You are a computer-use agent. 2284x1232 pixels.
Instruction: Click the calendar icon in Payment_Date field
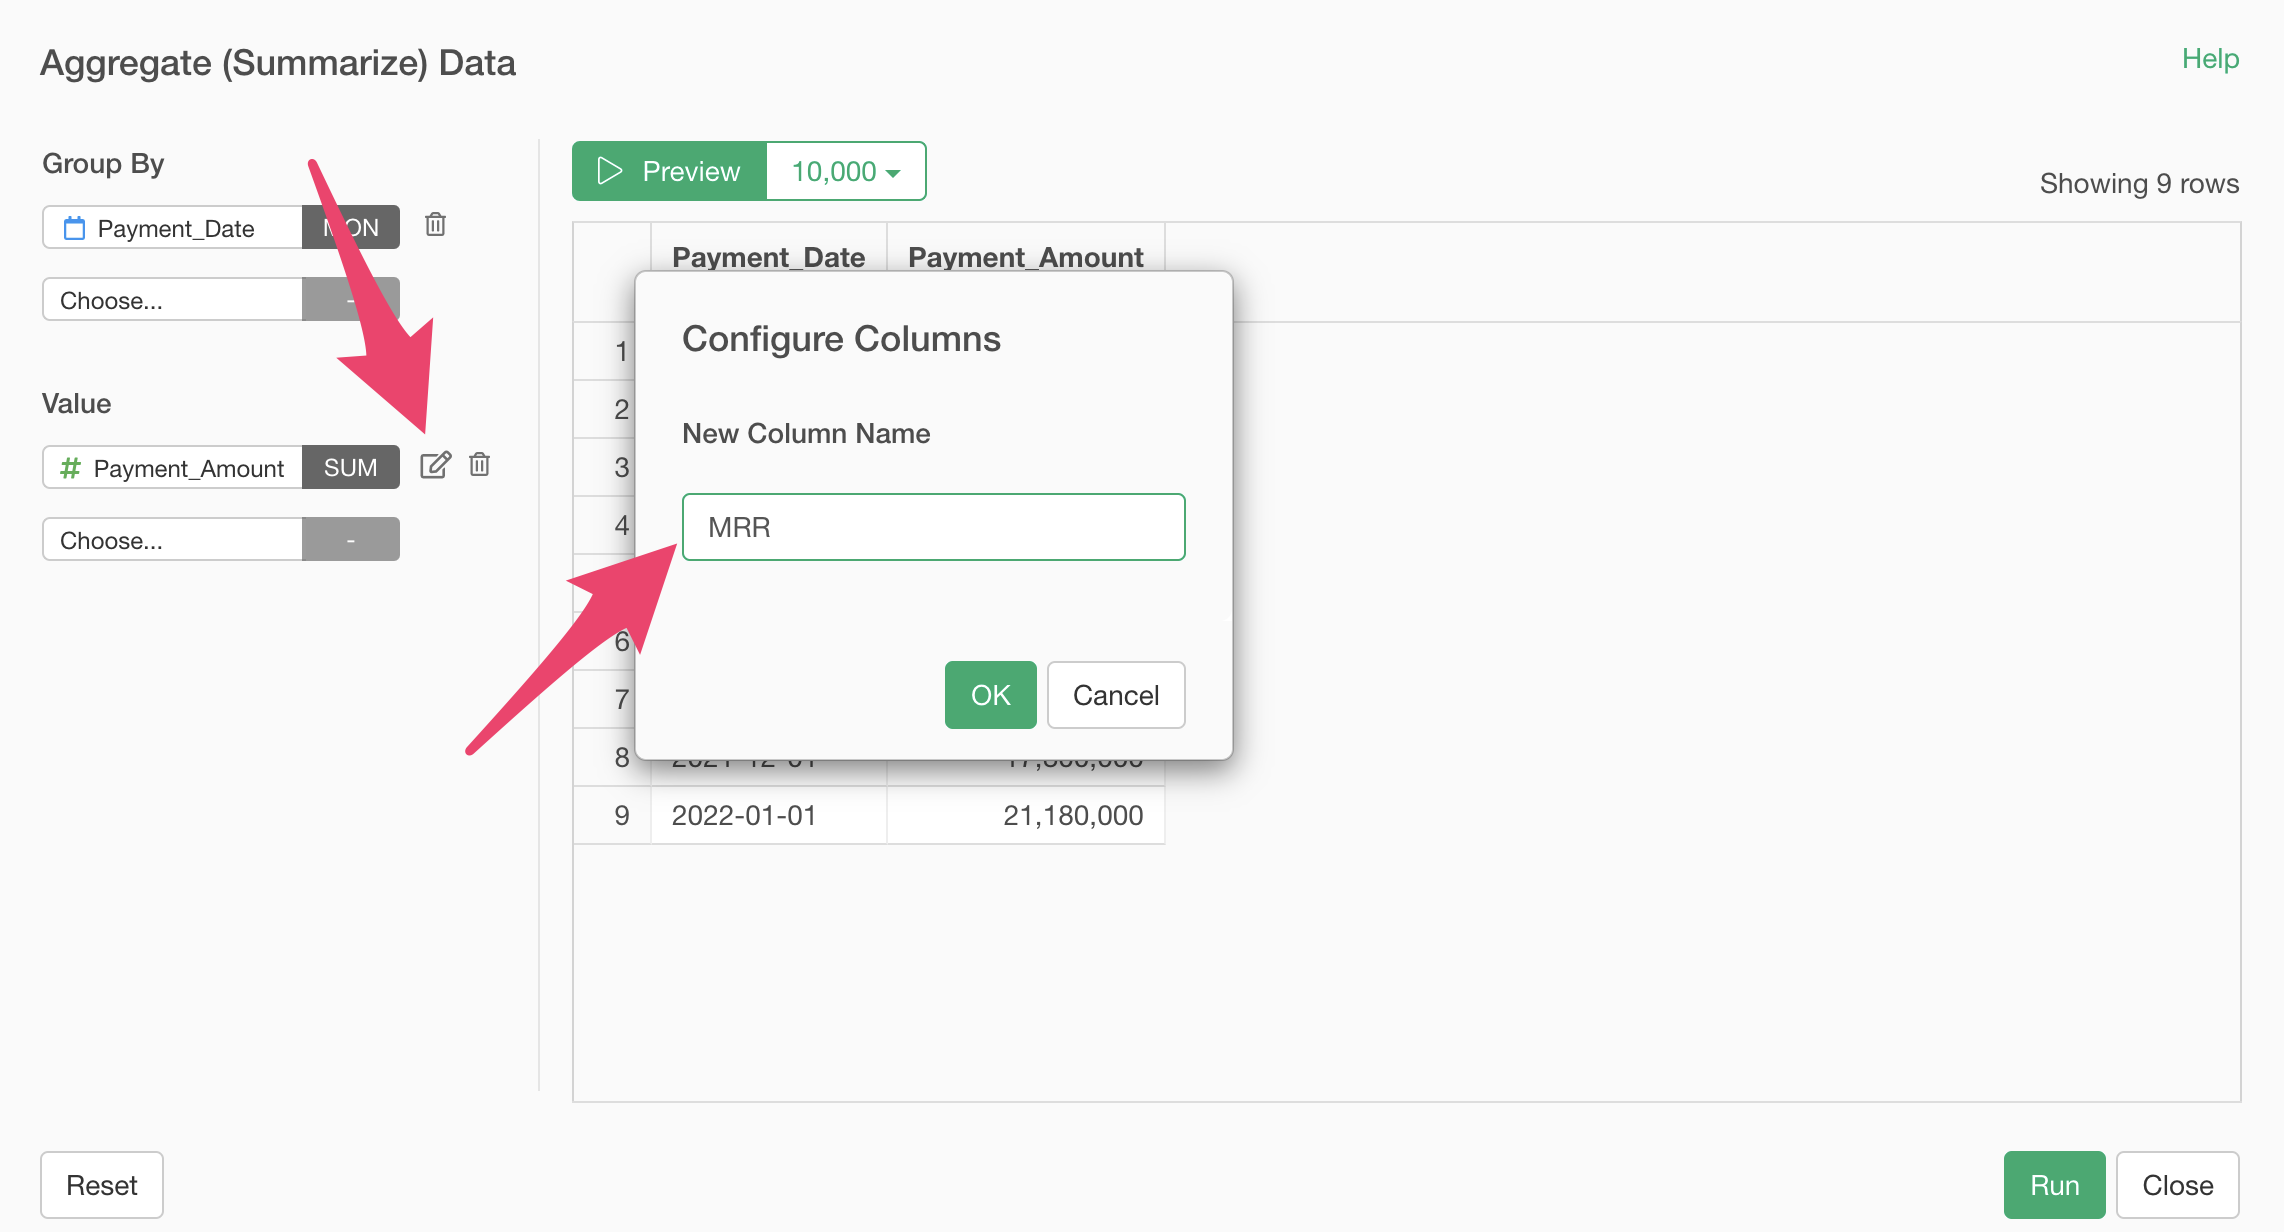[x=74, y=228]
